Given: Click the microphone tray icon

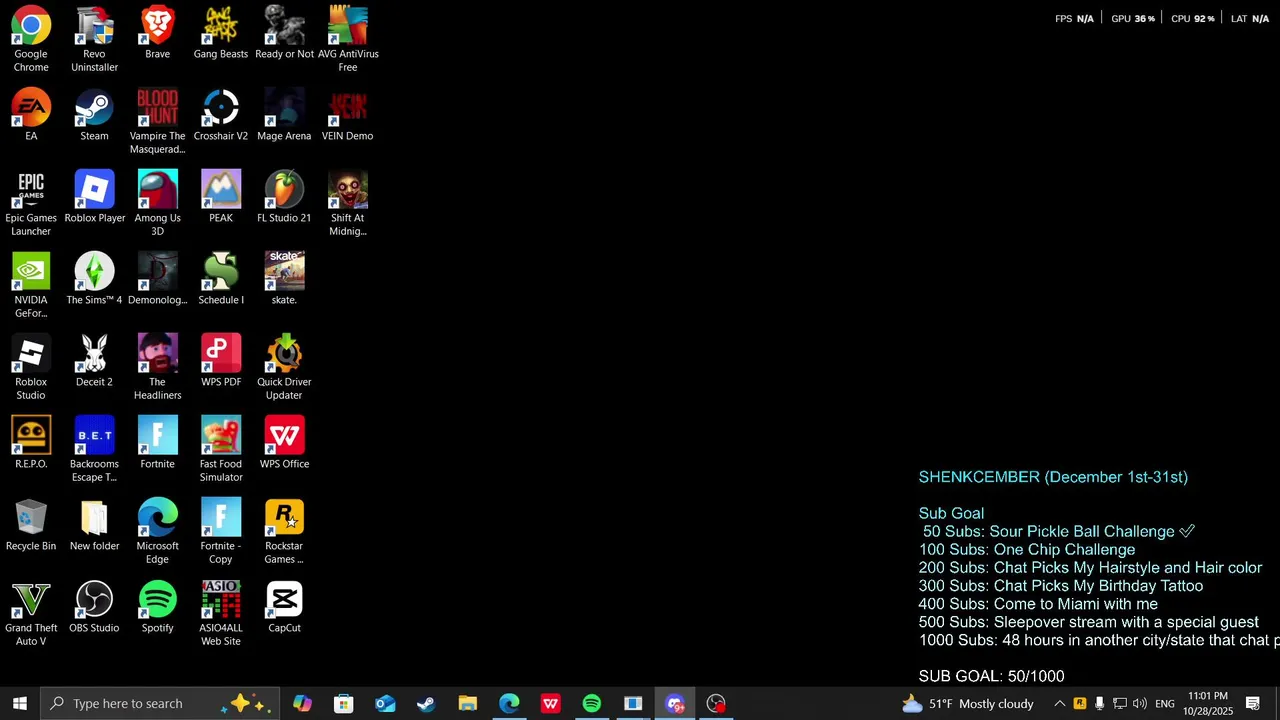Looking at the screenshot, I should pos(1100,704).
